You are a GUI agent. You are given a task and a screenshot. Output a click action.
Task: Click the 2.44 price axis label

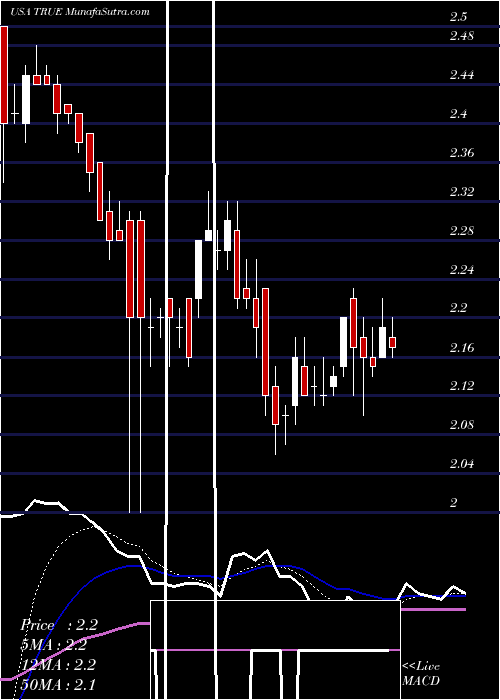tap(462, 75)
